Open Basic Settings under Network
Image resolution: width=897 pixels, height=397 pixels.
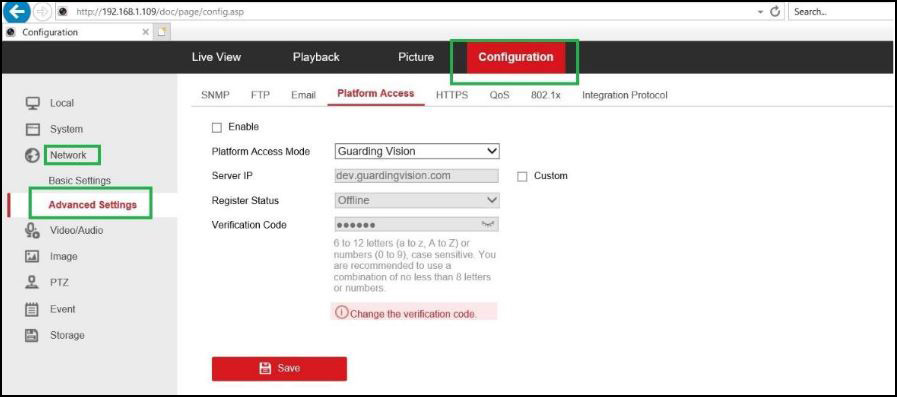(80, 180)
